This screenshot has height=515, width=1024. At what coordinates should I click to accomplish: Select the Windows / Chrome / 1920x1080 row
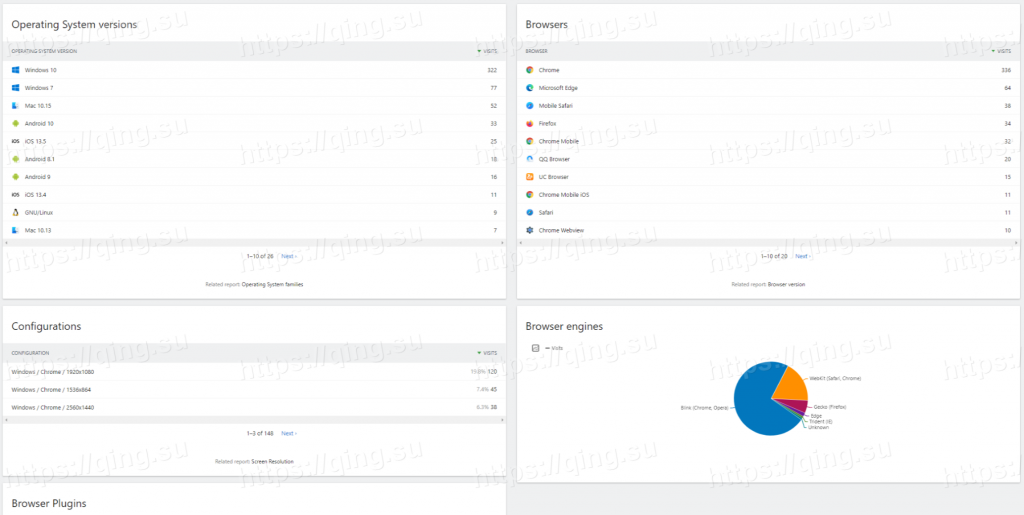tap(52, 371)
